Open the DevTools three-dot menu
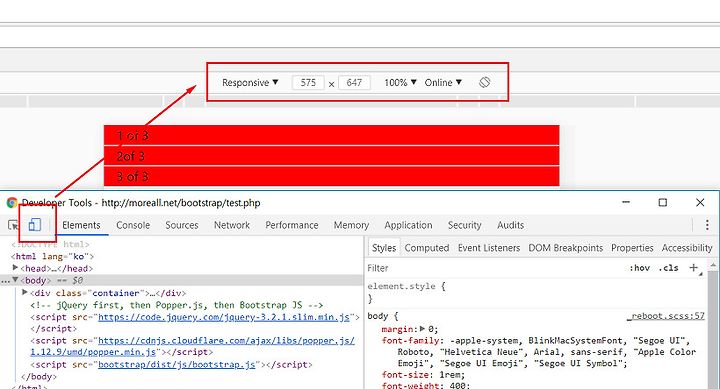The image size is (720, 389). click(707, 225)
